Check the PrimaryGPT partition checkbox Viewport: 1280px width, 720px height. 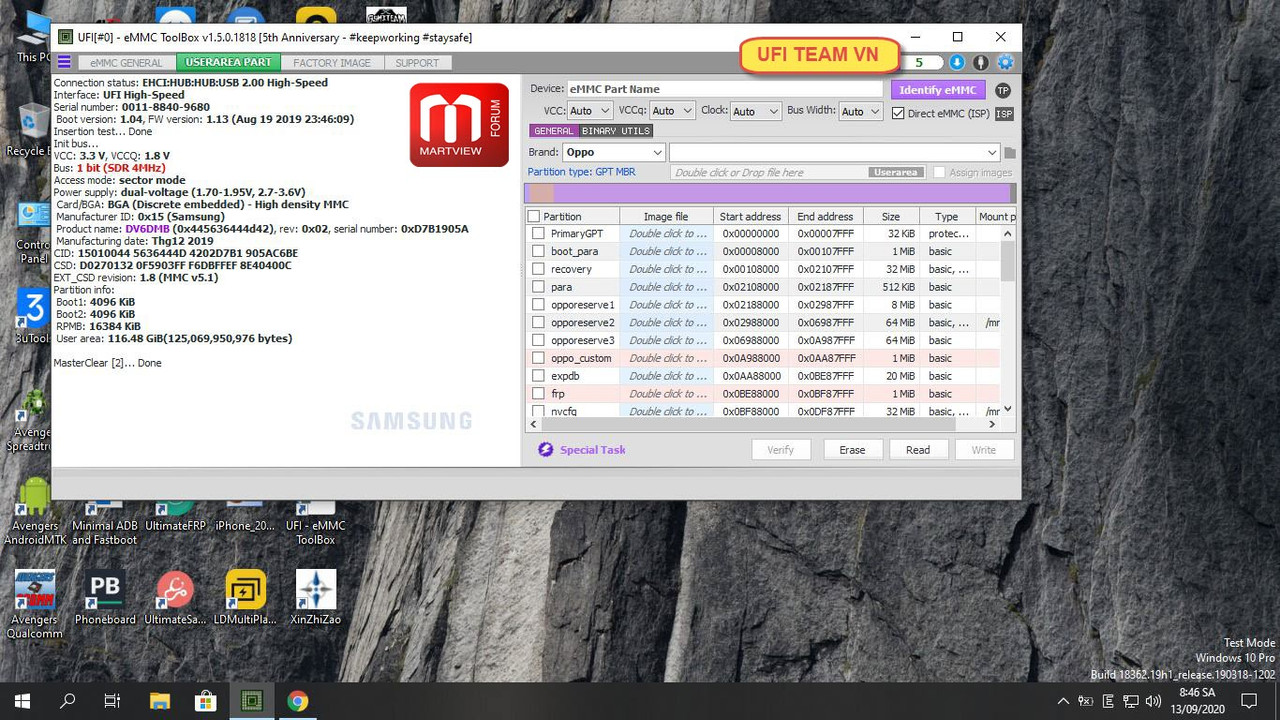coord(539,233)
